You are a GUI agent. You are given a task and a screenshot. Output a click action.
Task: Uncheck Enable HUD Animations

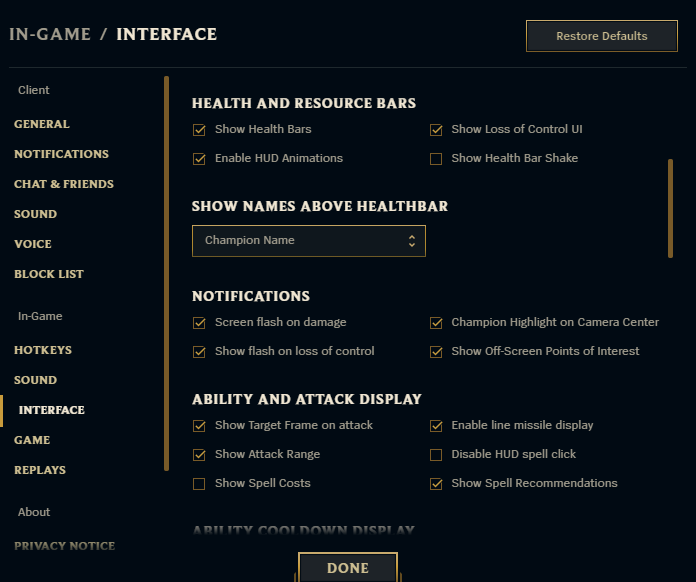click(x=199, y=159)
